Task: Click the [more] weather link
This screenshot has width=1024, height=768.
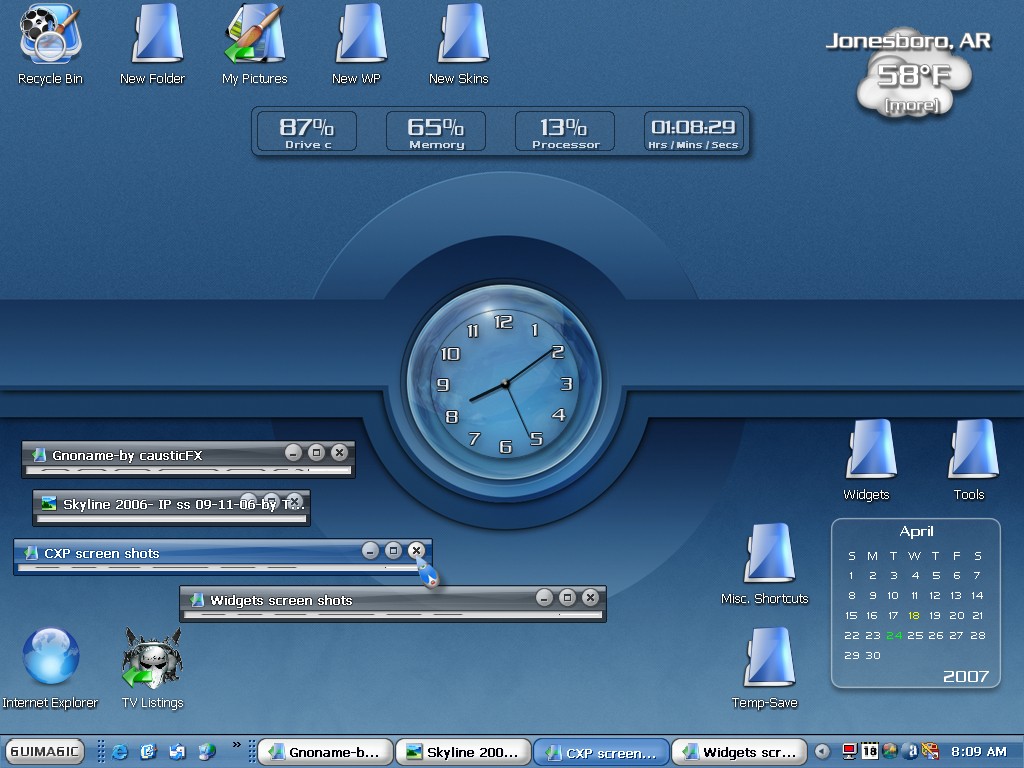Action: (x=912, y=105)
